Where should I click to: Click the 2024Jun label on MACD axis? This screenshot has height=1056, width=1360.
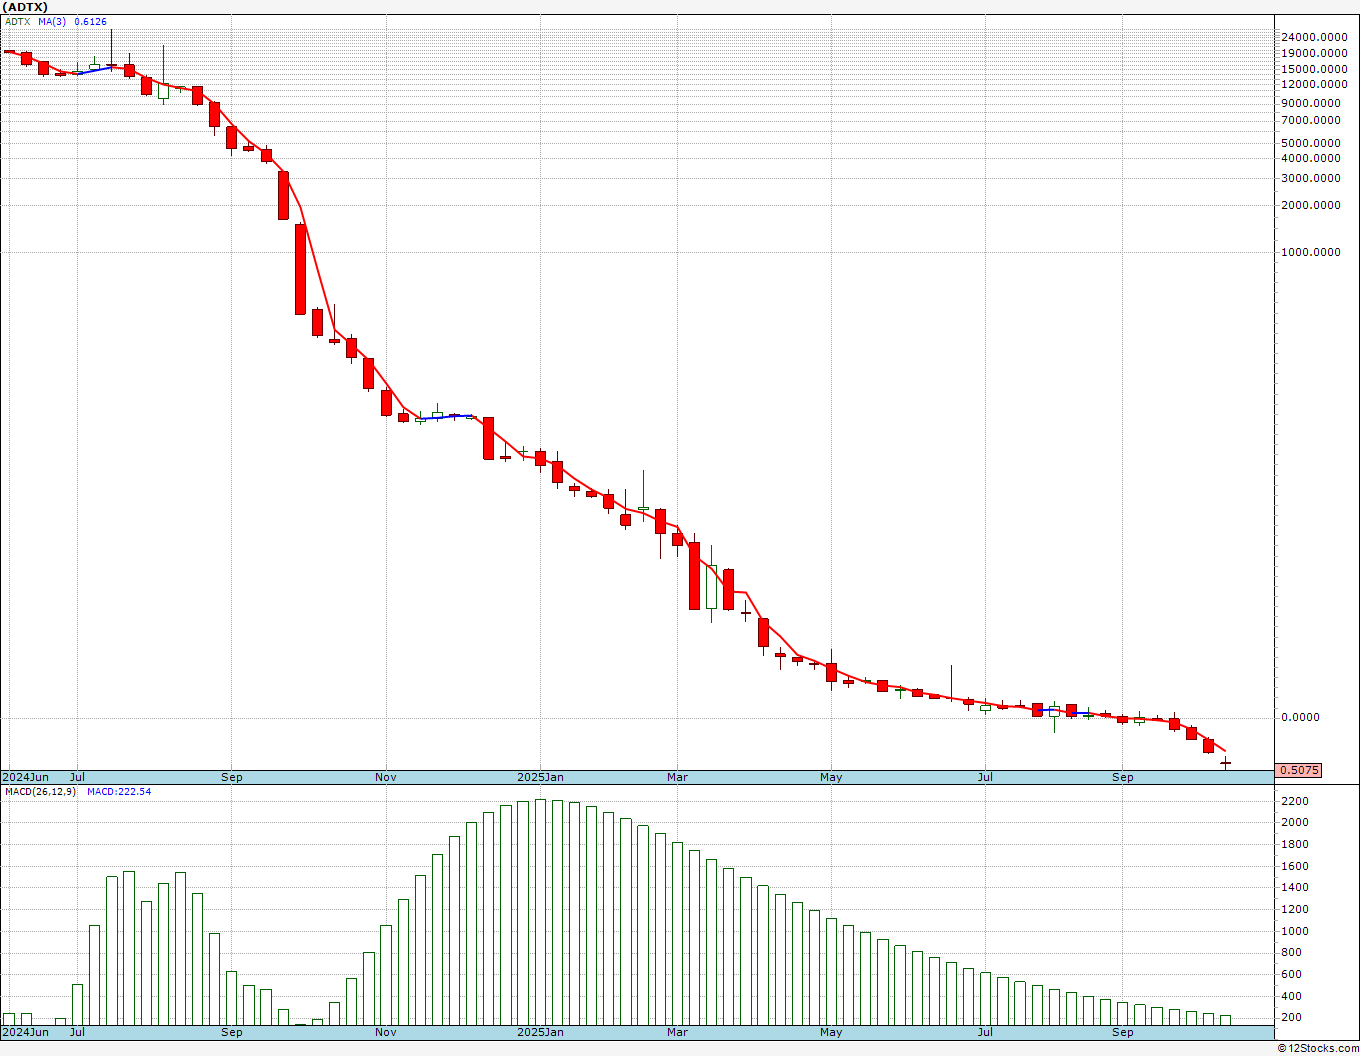pyautogui.click(x=25, y=1032)
